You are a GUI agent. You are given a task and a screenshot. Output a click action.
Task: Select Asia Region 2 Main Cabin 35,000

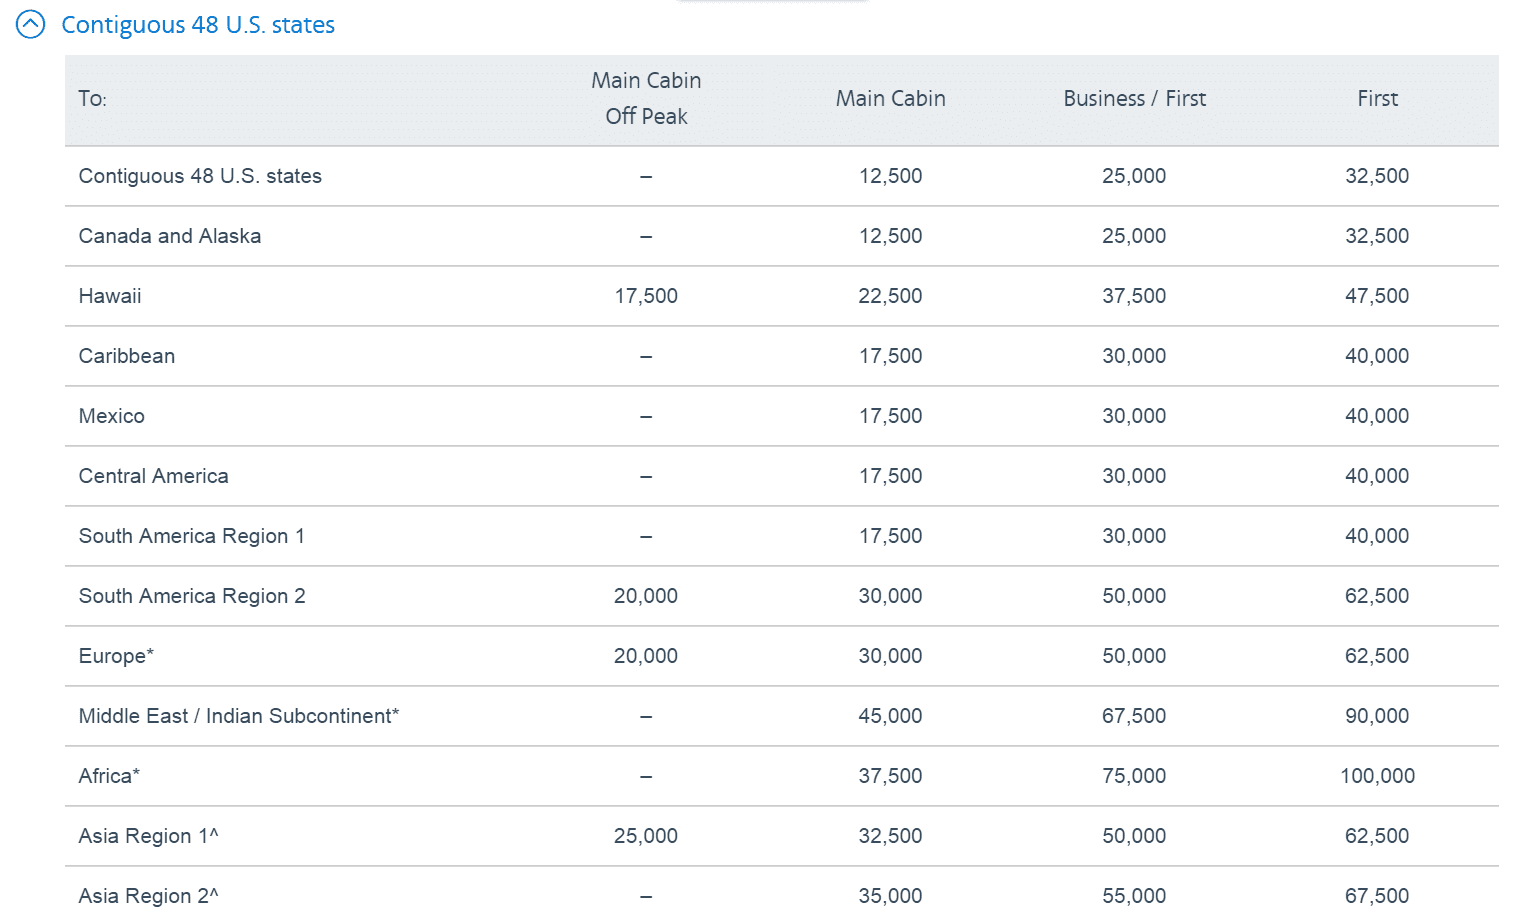890,896
